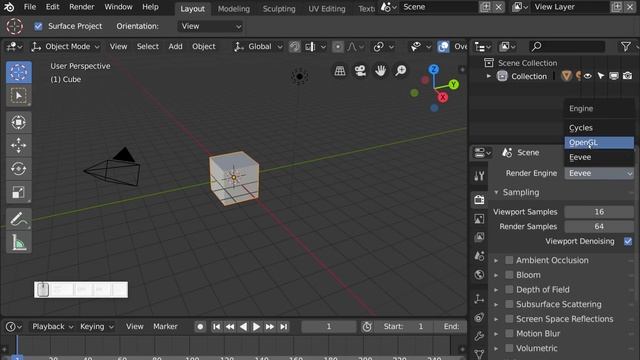Toggle Collection render camera icon
Viewport: 640px width, 360px height.
pos(628,76)
